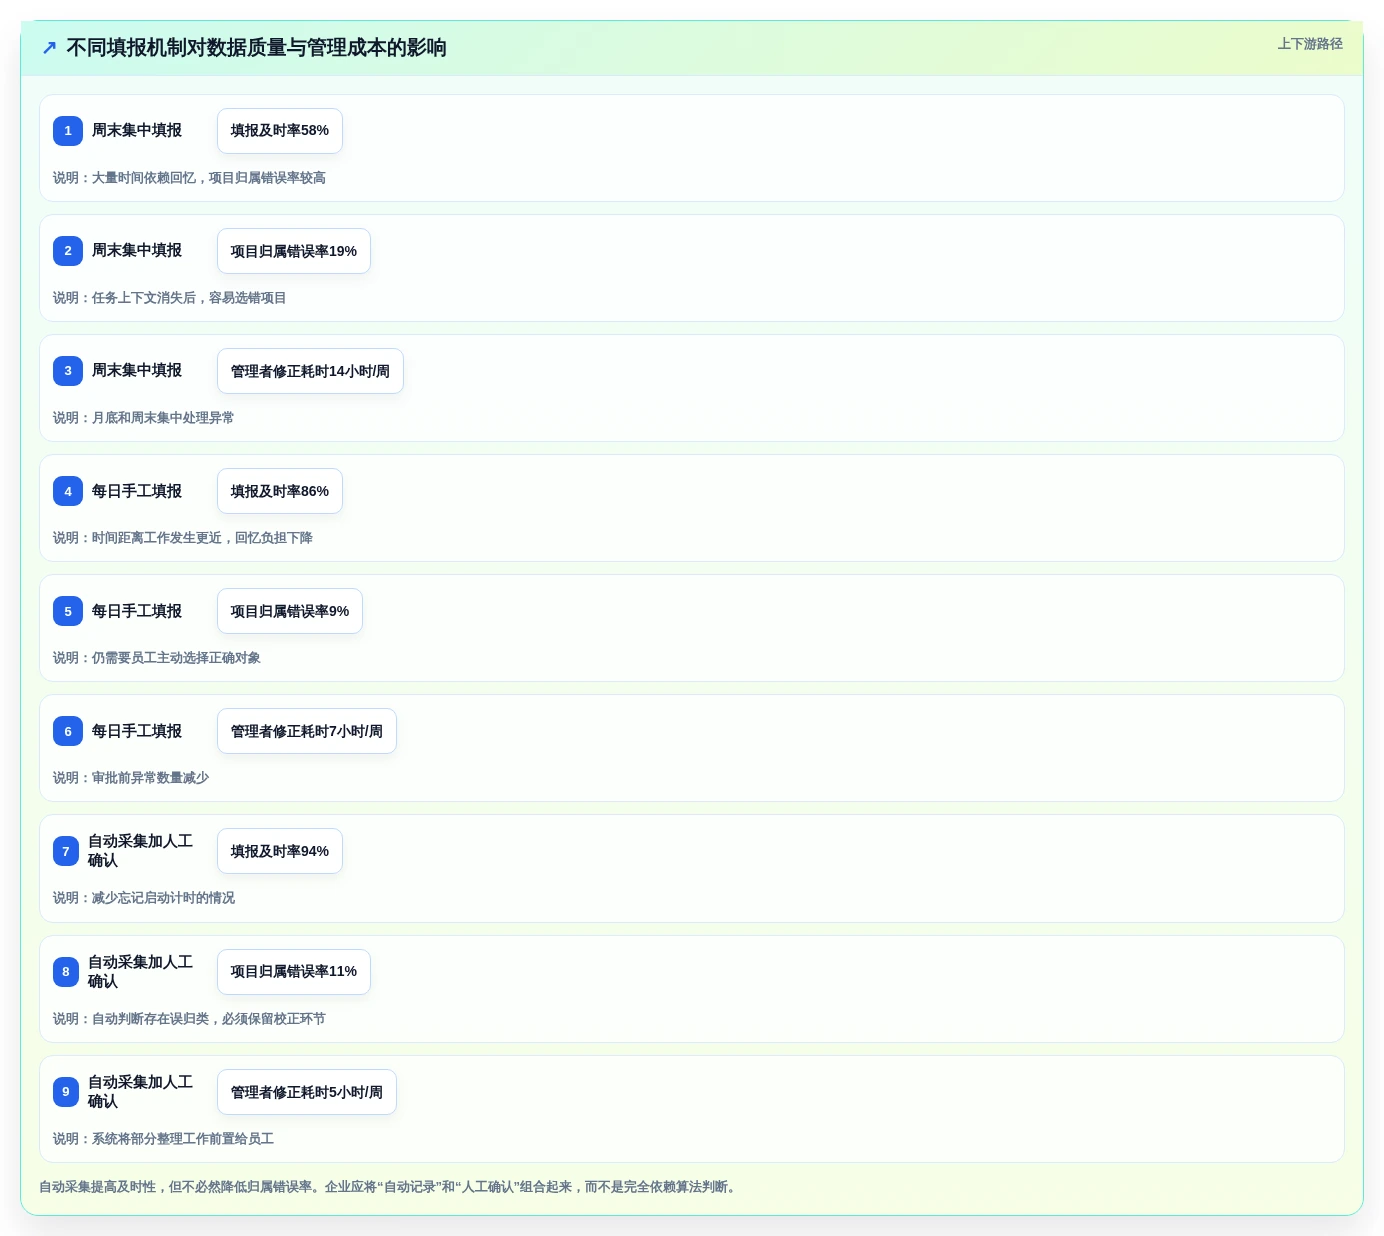
Task: Select the 填报及时率94% chip
Action: click(280, 851)
